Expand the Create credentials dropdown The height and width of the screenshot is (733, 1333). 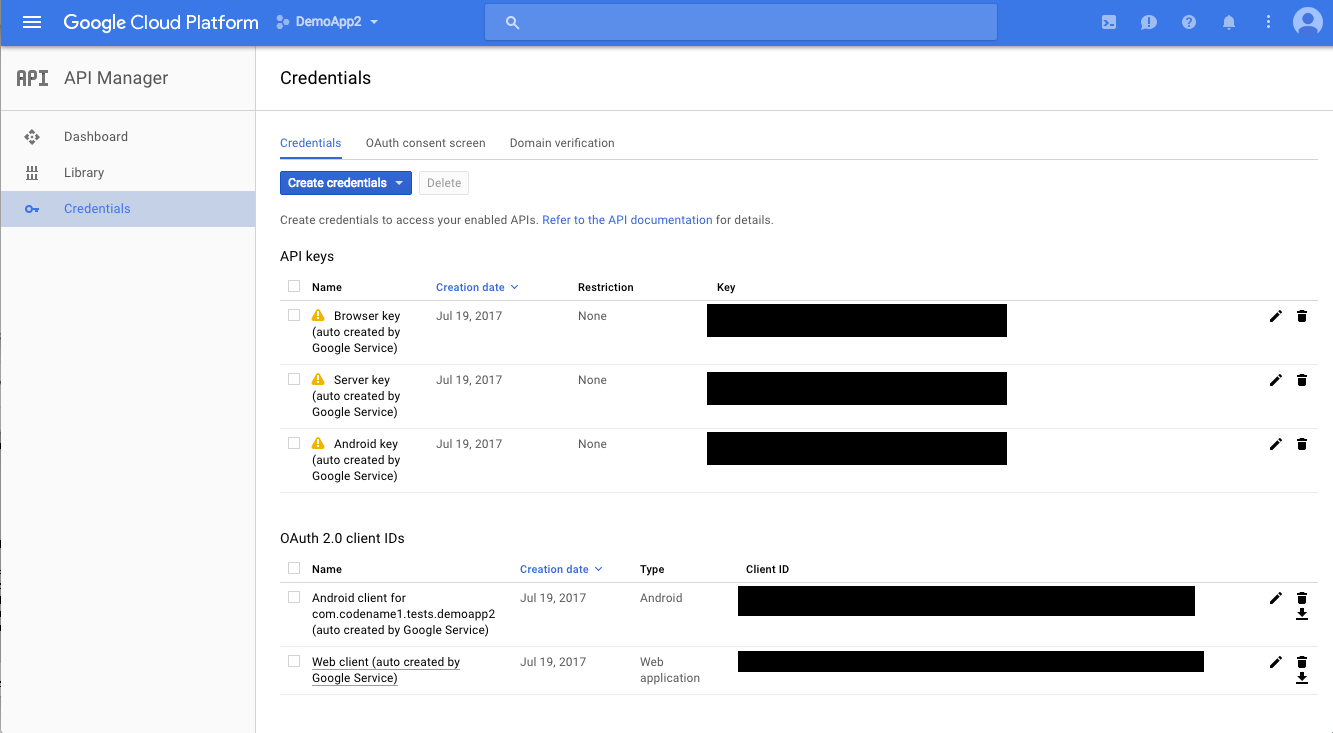[x=345, y=183]
